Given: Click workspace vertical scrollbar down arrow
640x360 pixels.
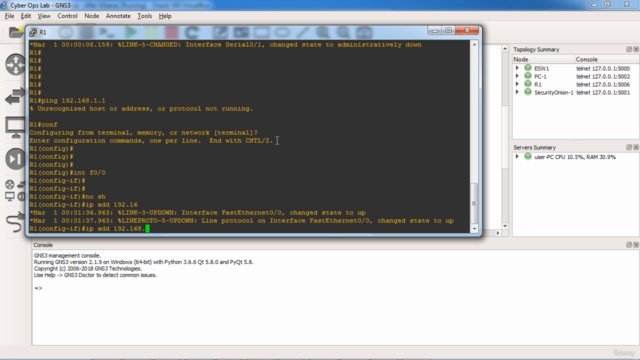Looking at the screenshot, I should 505,226.
